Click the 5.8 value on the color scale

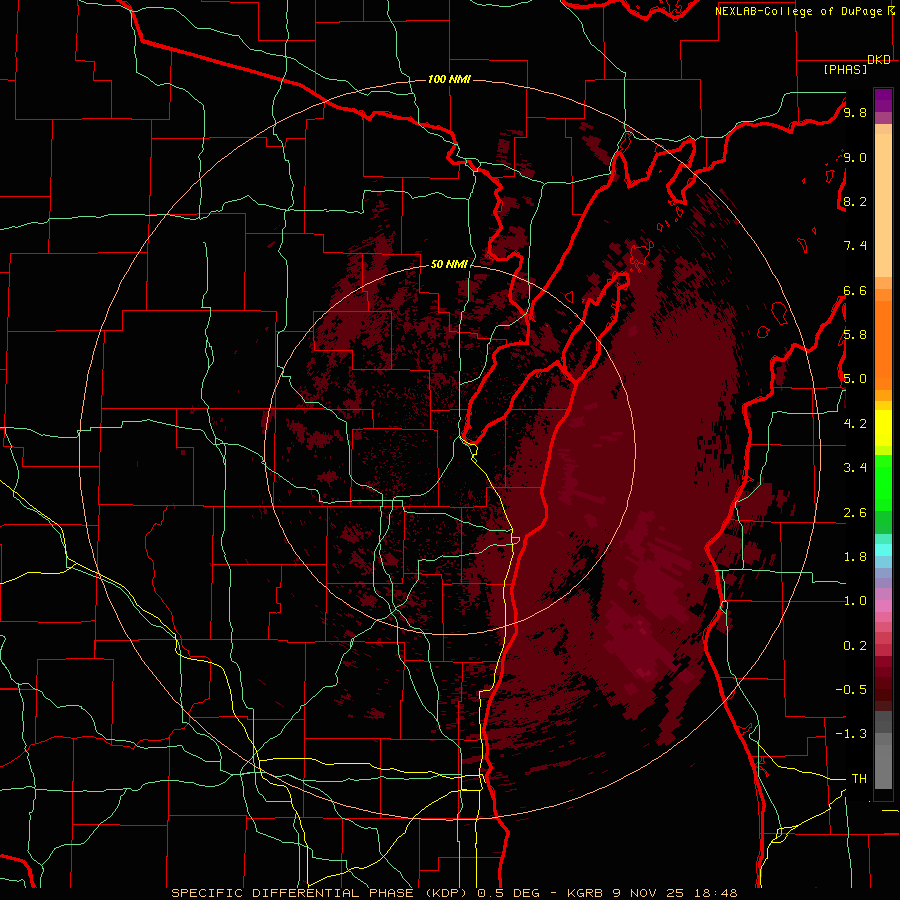(855, 335)
